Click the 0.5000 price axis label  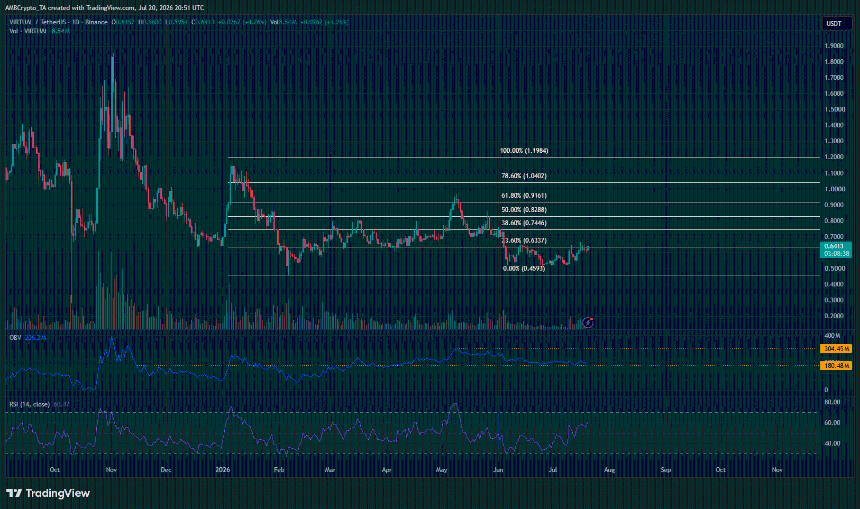834,268
